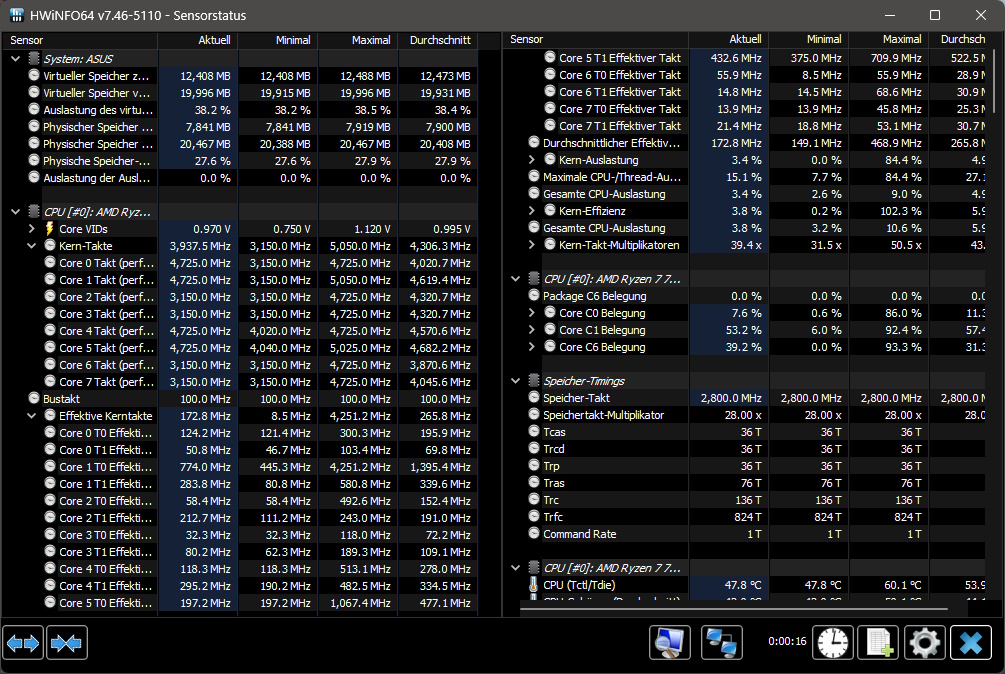This screenshot has width=1005, height=674.
Task: Click the left pane Durchschnitt column header
Action: click(x=438, y=40)
